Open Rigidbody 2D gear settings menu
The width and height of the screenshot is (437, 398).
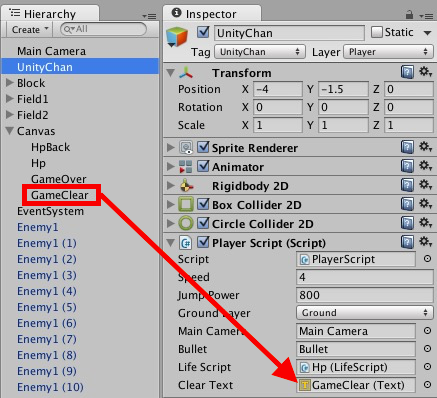click(x=425, y=185)
